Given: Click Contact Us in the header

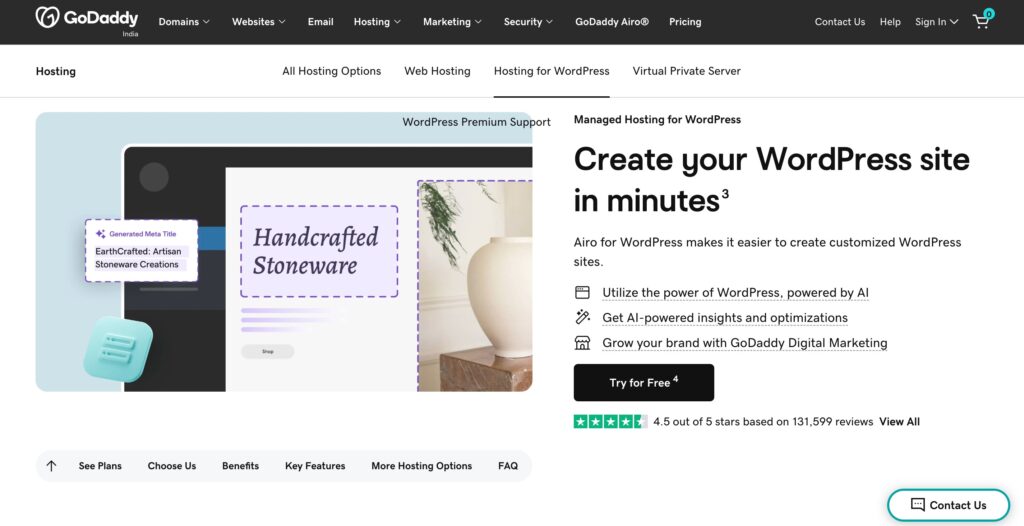Looking at the screenshot, I should point(840,22).
